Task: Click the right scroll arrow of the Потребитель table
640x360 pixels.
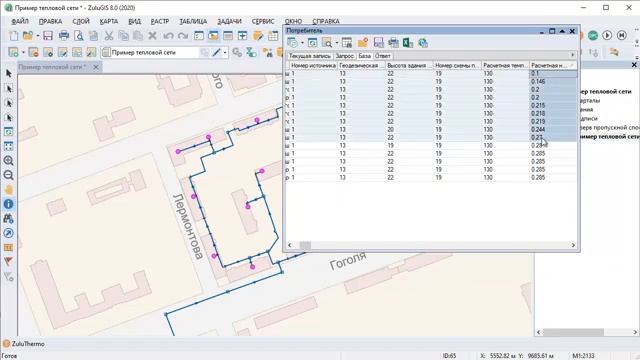Action: tap(573, 245)
